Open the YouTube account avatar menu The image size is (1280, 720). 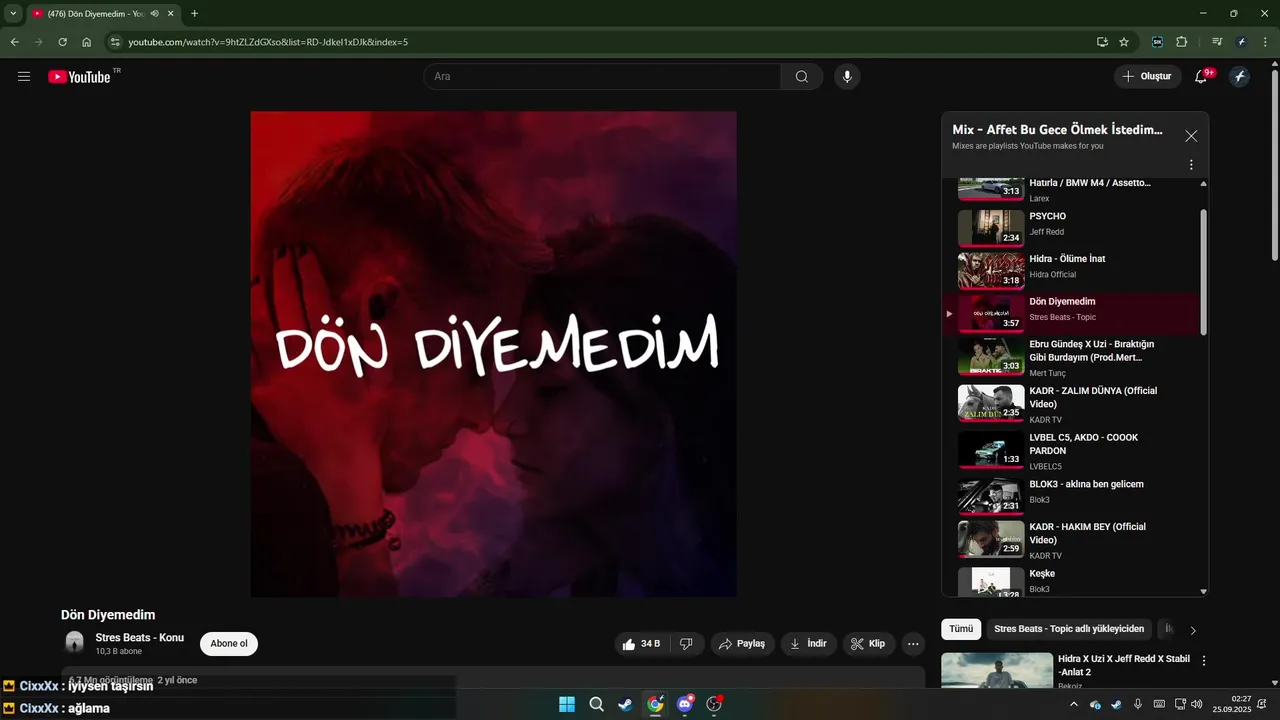coord(1240,77)
